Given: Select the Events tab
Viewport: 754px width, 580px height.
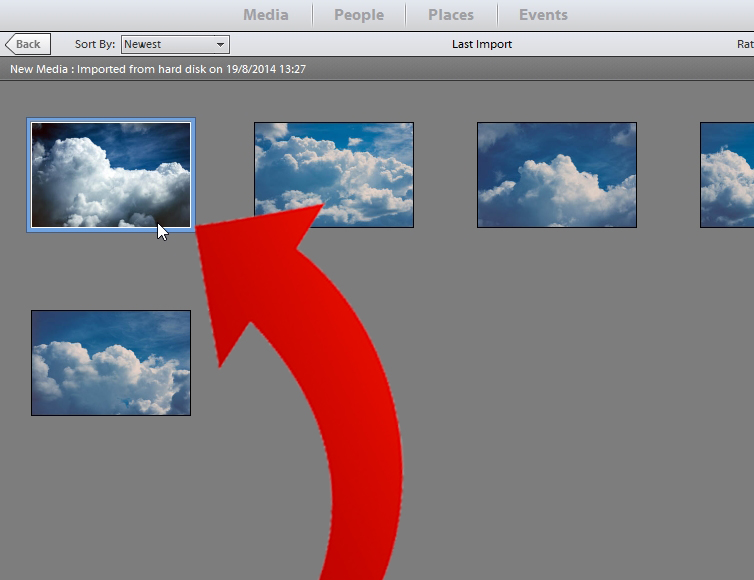Looking at the screenshot, I should coord(543,15).
